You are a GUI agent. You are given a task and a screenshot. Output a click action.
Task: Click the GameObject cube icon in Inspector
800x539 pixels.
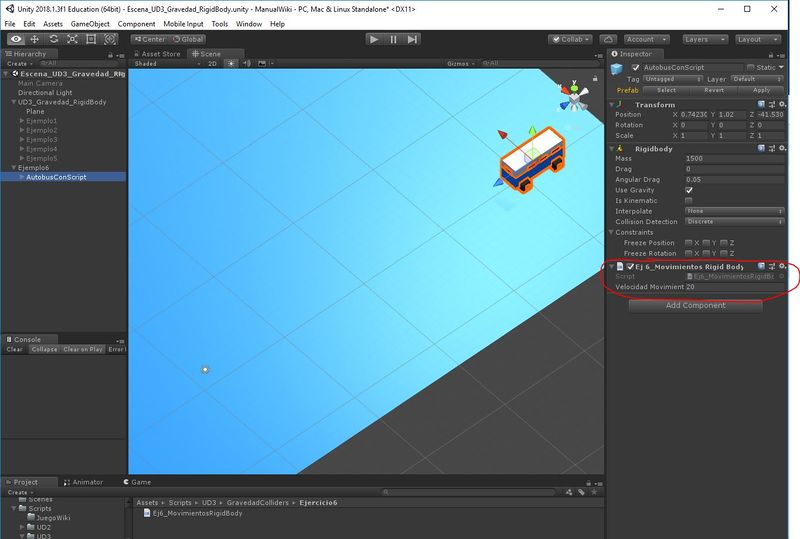[617, 68]
